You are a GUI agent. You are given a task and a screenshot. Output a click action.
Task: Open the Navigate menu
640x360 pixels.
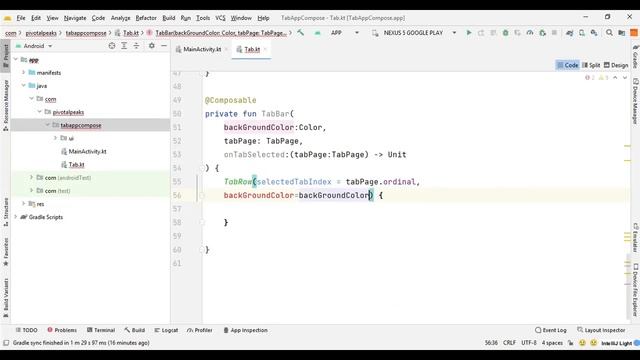click(75, 18)
